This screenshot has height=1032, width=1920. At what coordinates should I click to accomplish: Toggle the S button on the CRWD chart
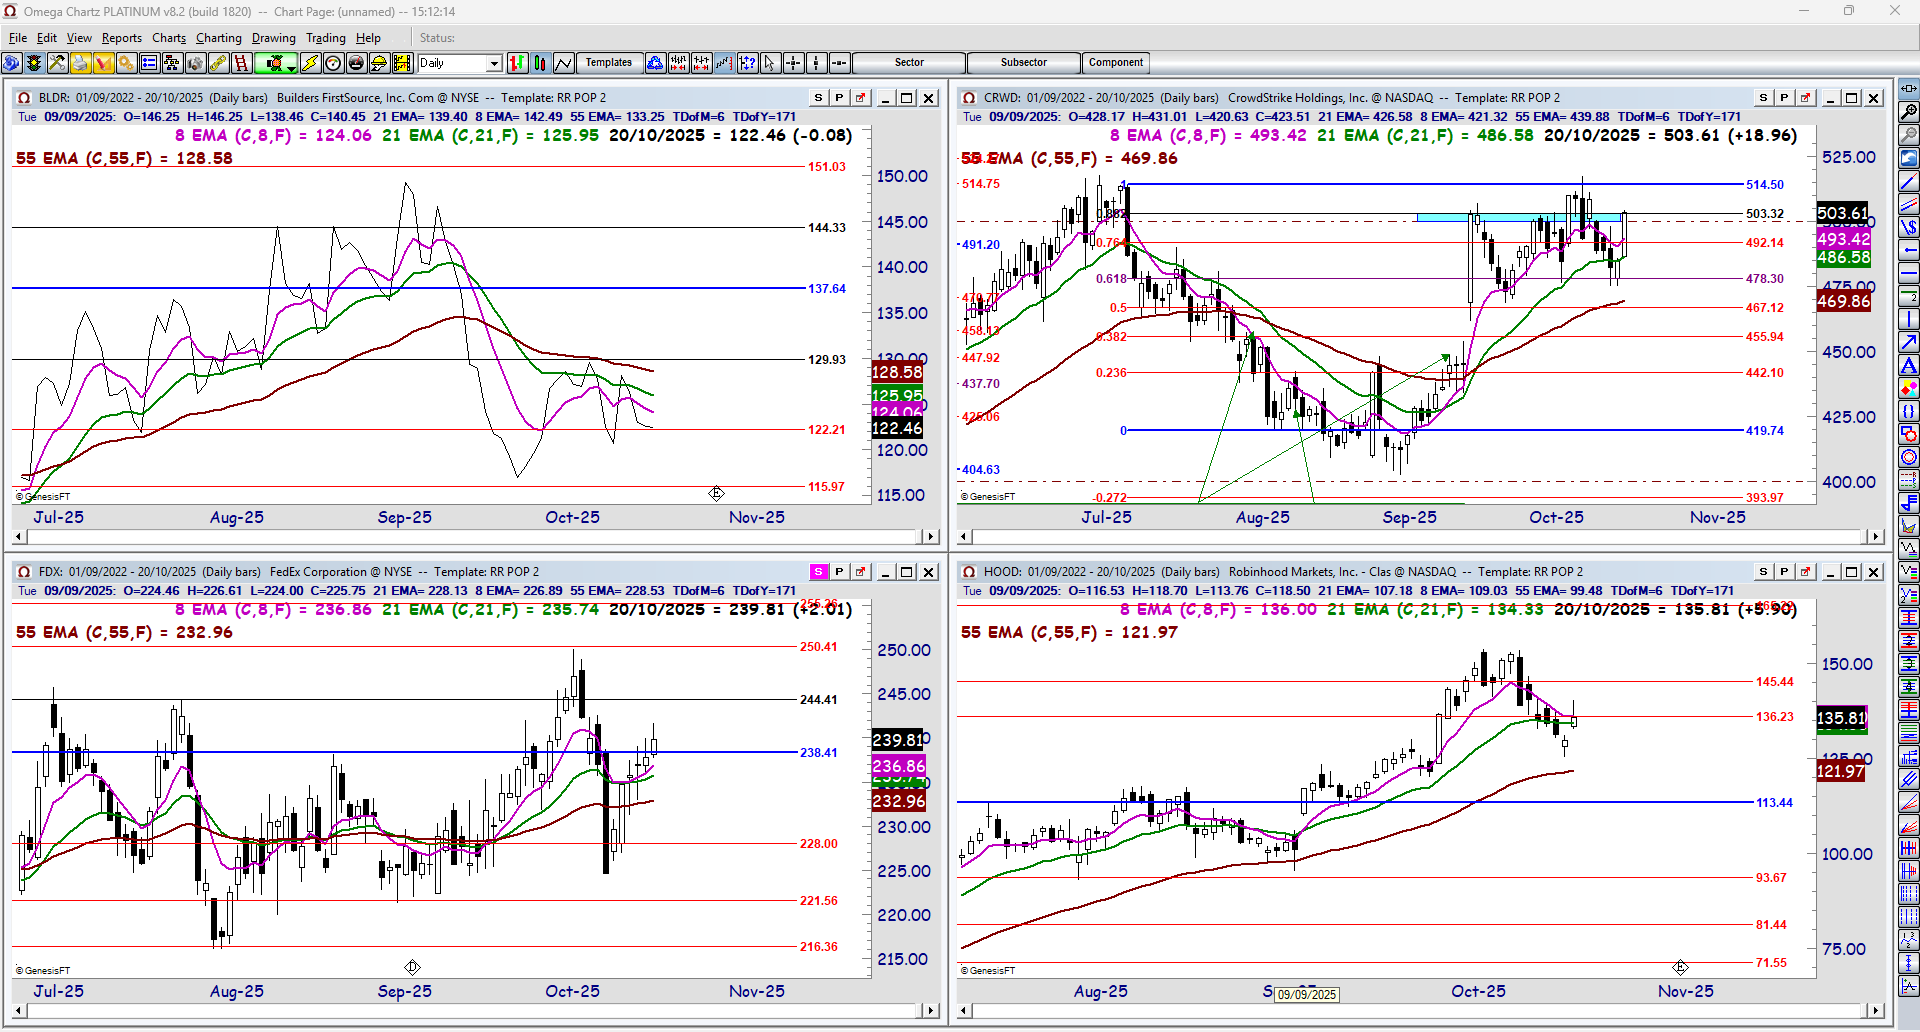(x=1763, y=98)
